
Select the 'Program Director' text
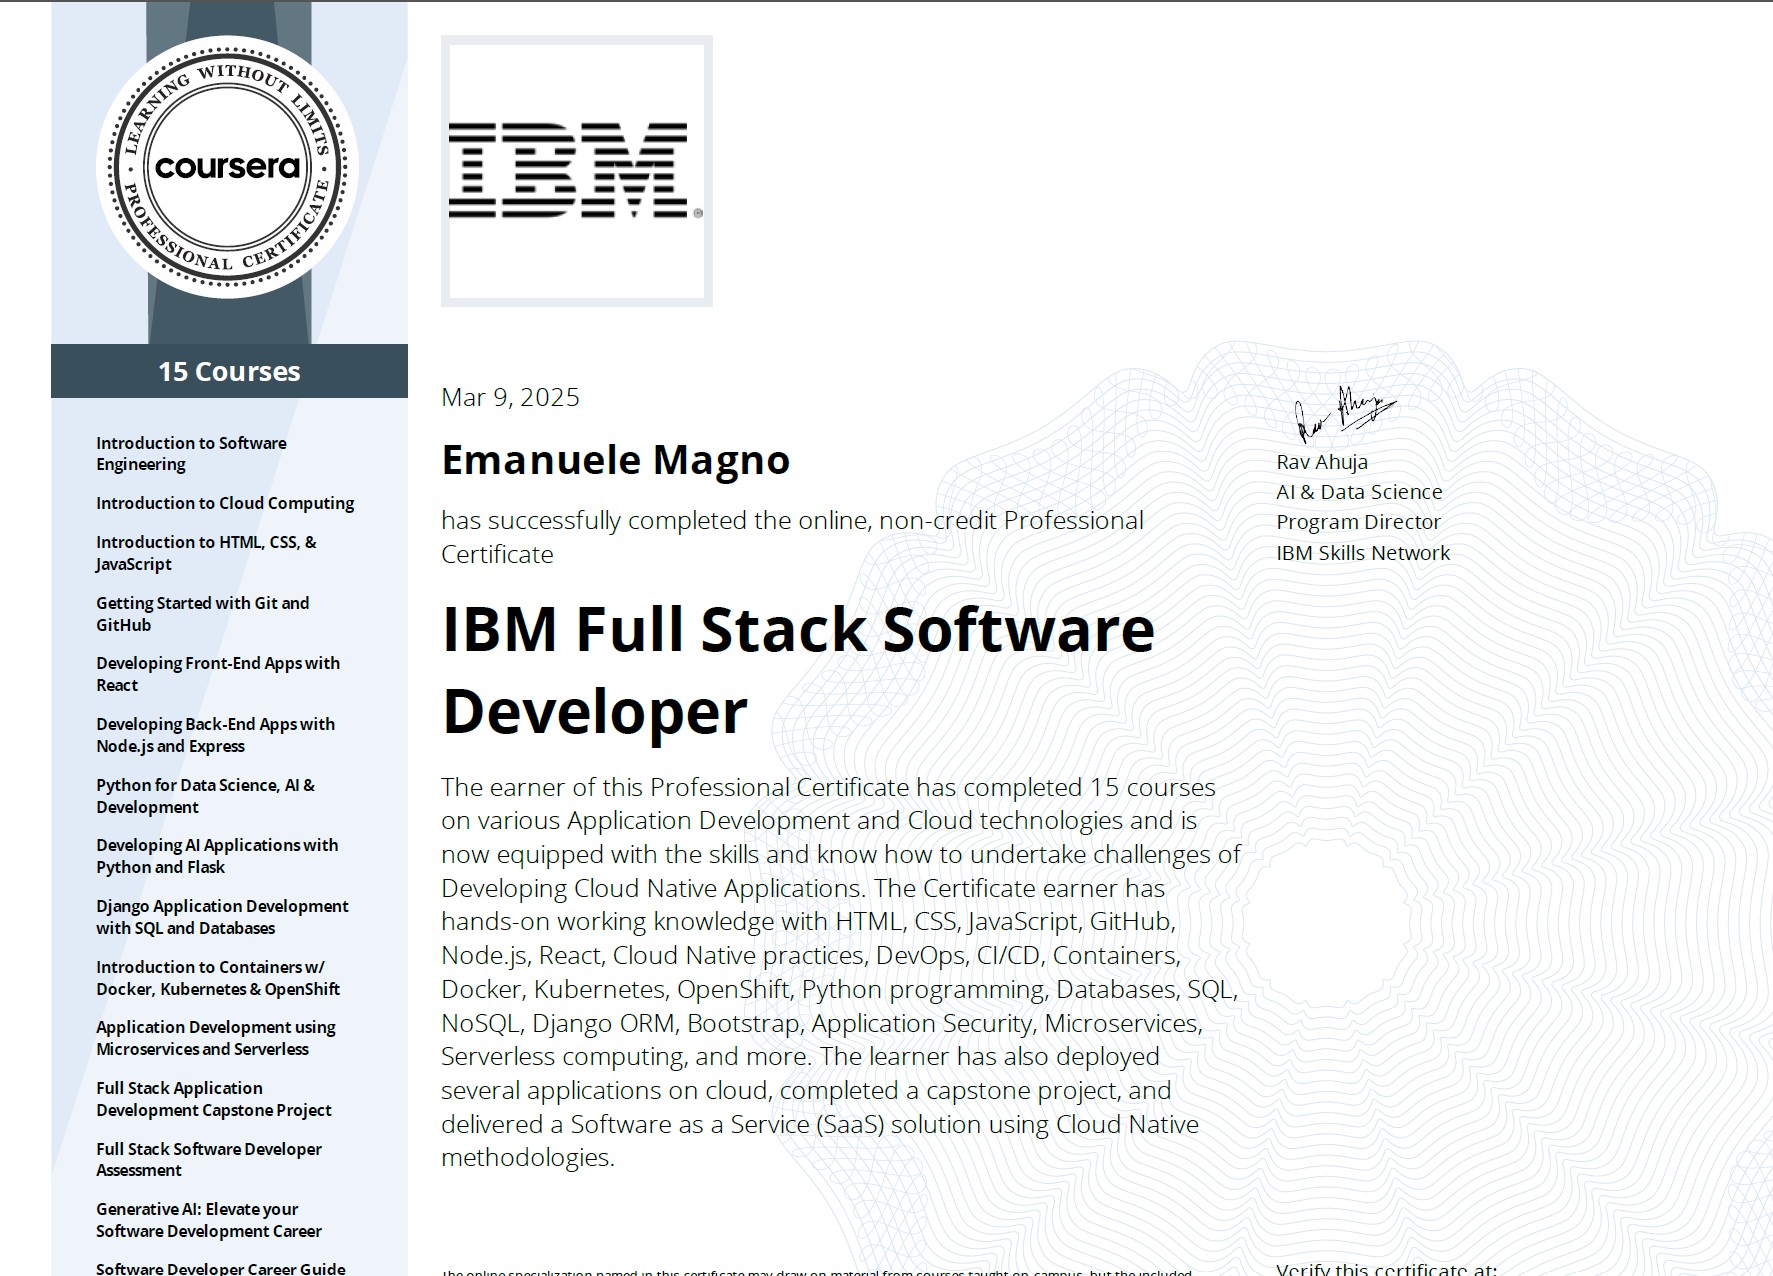[x=1358, y=522]
